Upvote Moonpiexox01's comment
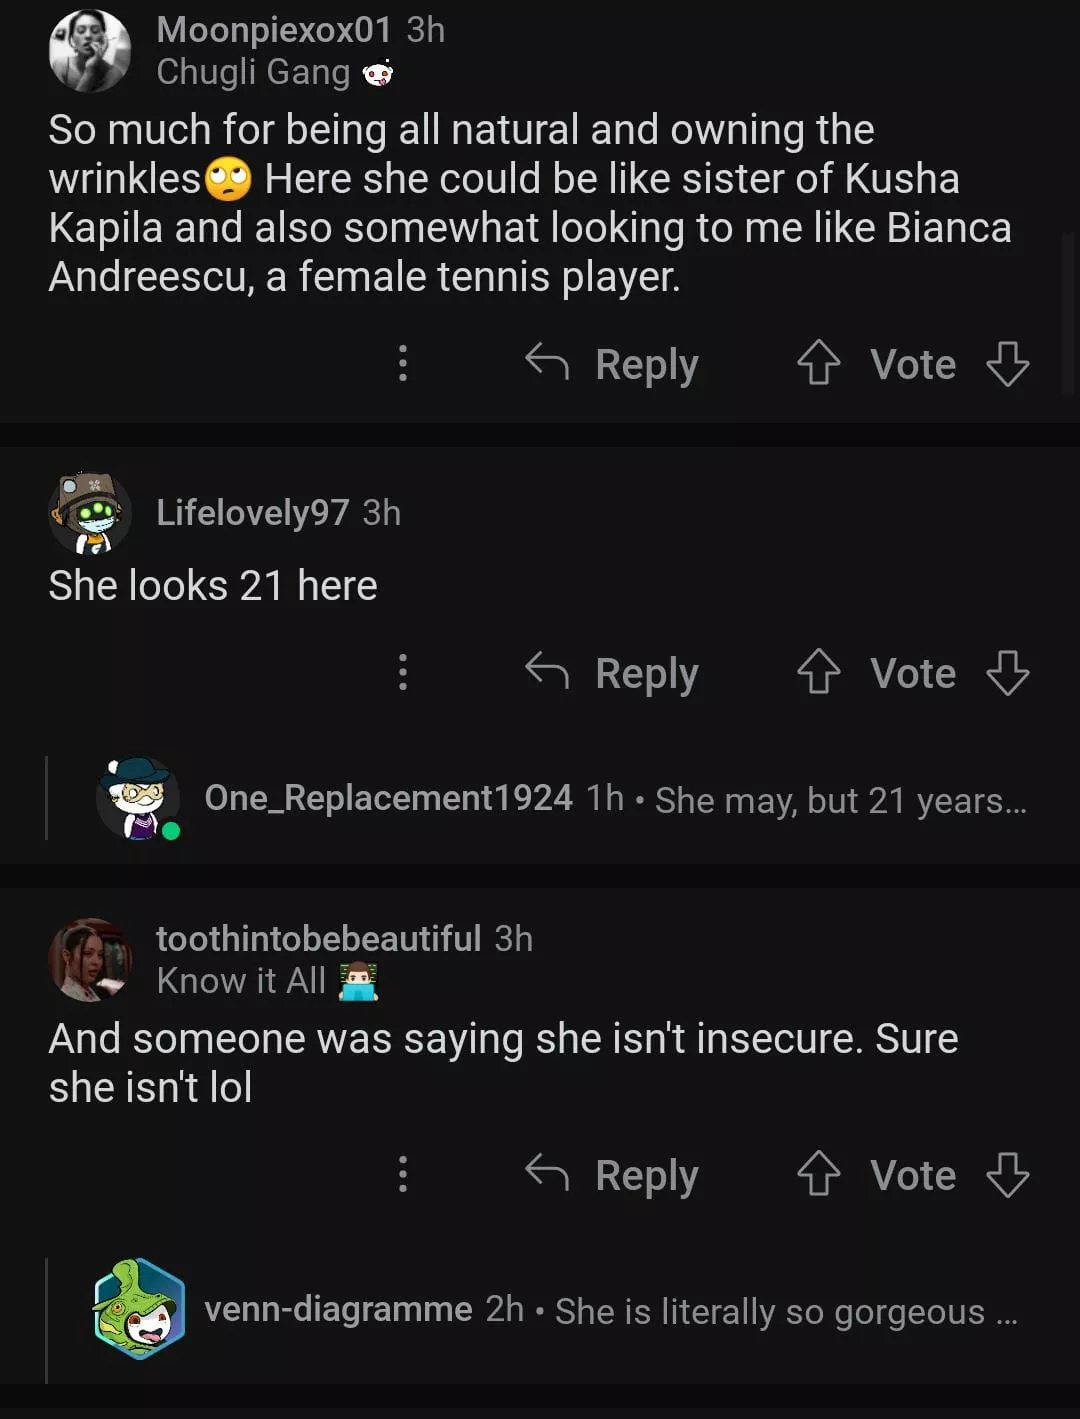This screenshot has width=1080, height=1419. (818, 363)
